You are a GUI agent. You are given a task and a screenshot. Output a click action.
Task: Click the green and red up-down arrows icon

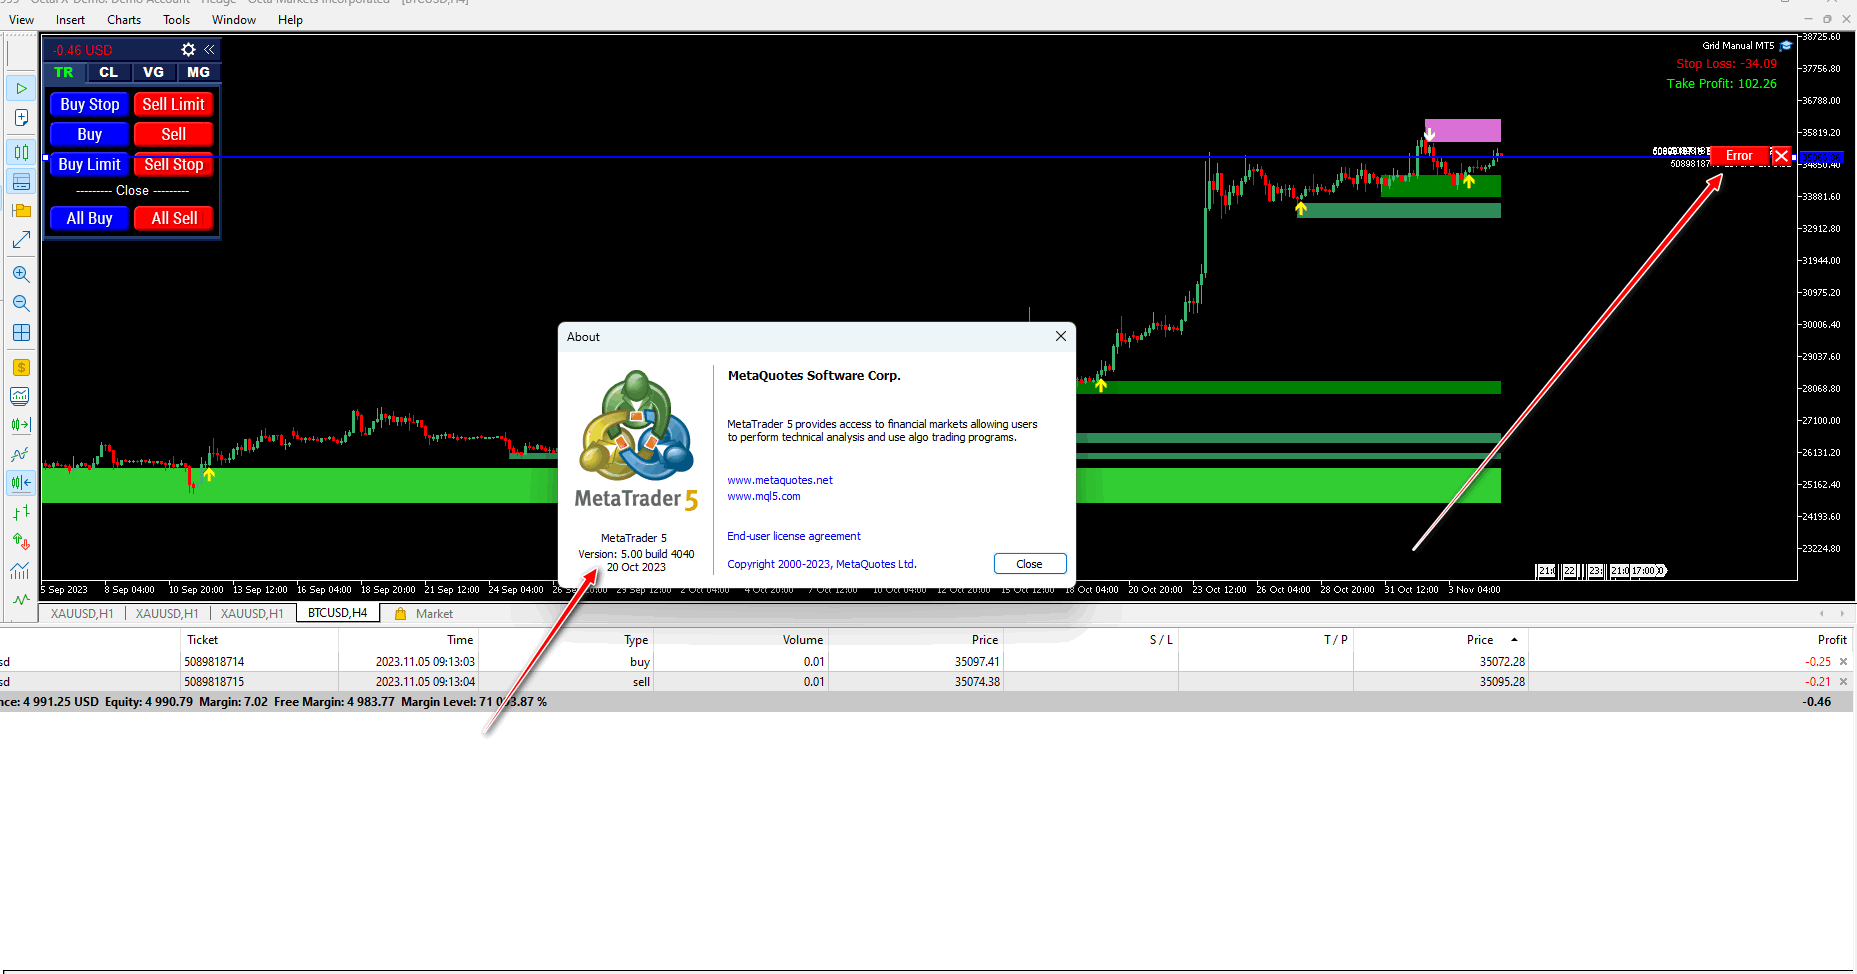click(21, 542)
